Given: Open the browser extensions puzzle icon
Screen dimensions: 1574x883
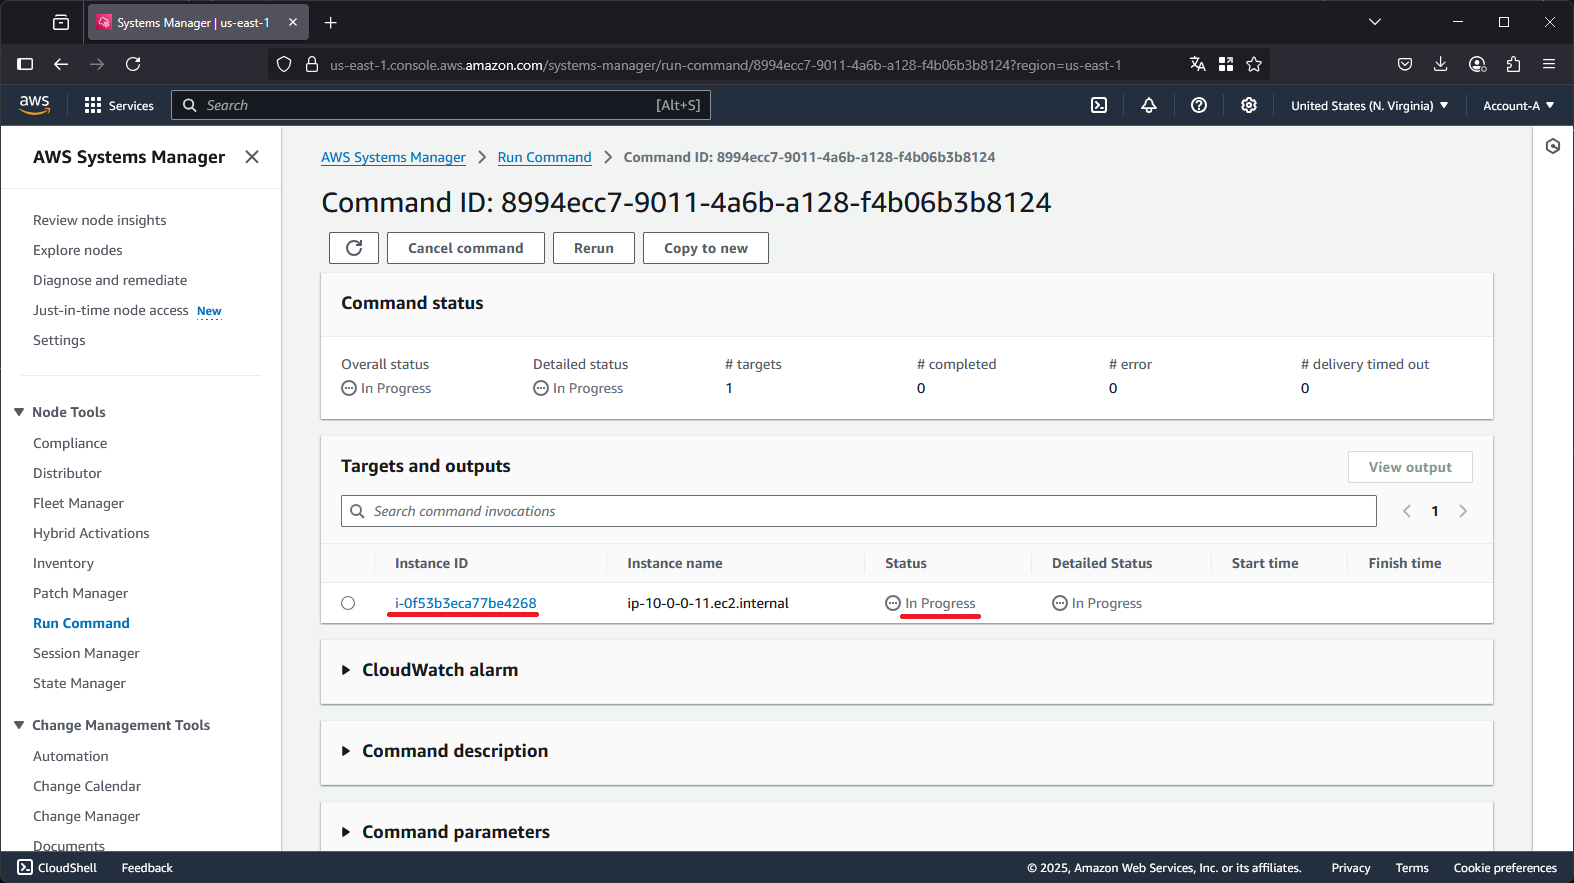Looking at the screenshot, I should click(x=1513, y=64).
